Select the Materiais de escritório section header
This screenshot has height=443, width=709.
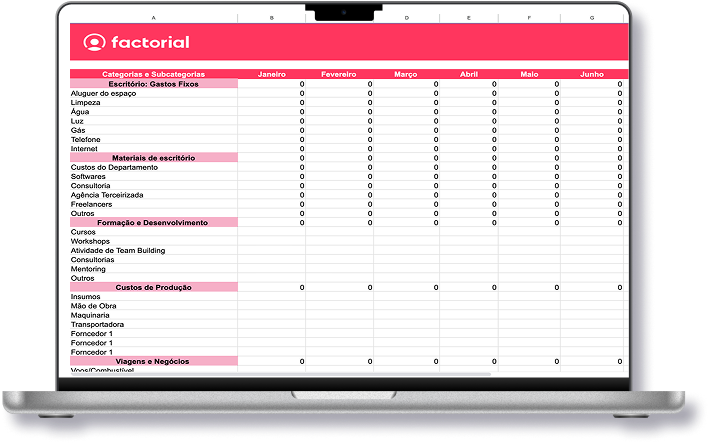tap(153, 158)
